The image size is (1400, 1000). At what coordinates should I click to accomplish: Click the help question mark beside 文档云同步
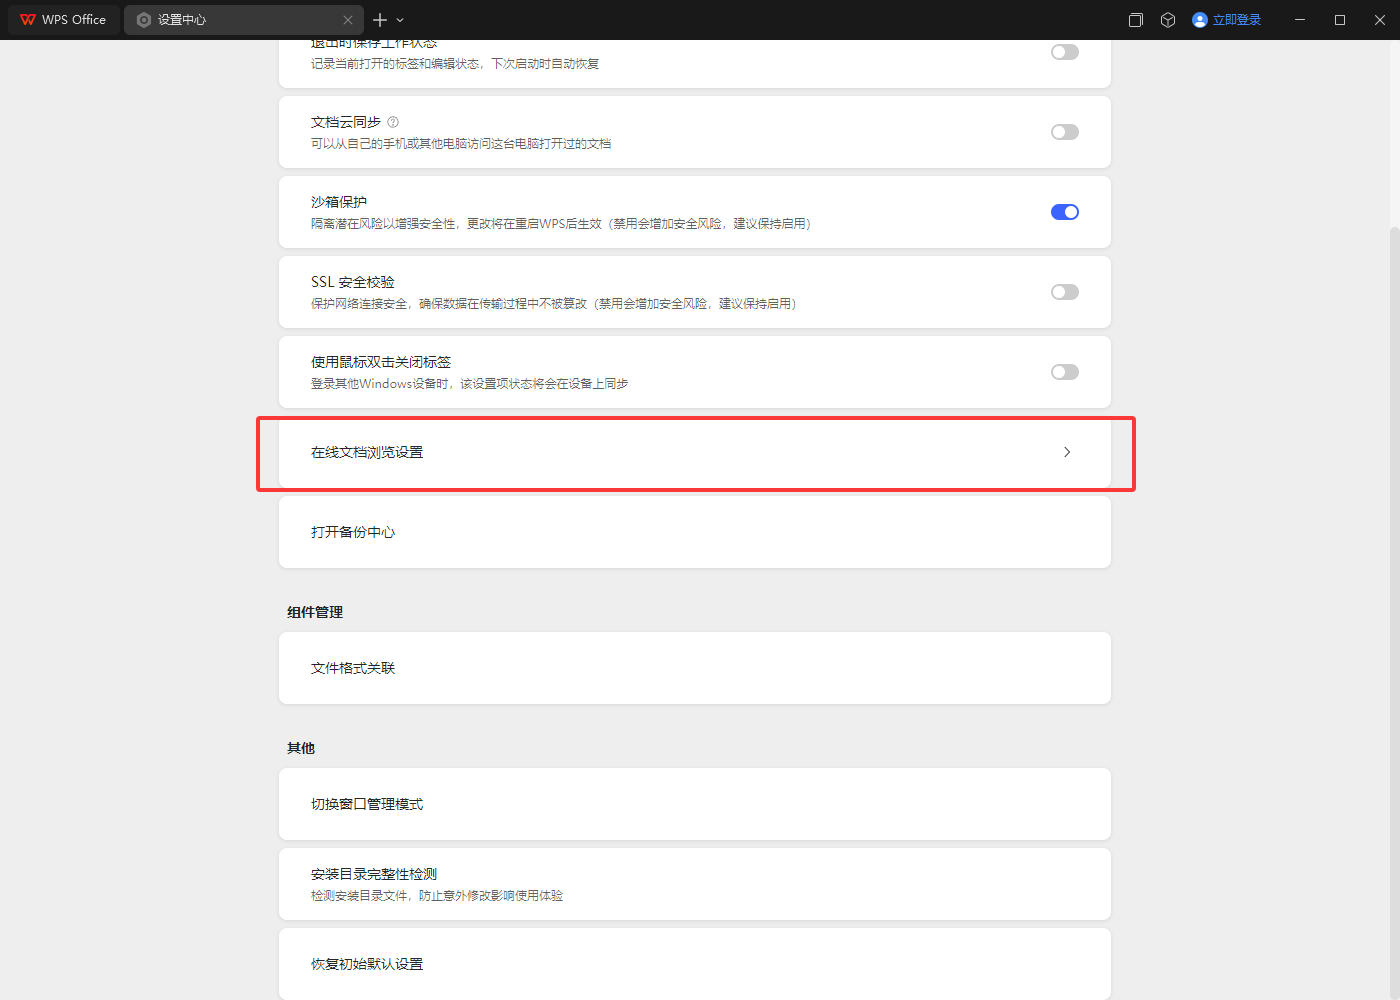(393, 122)
